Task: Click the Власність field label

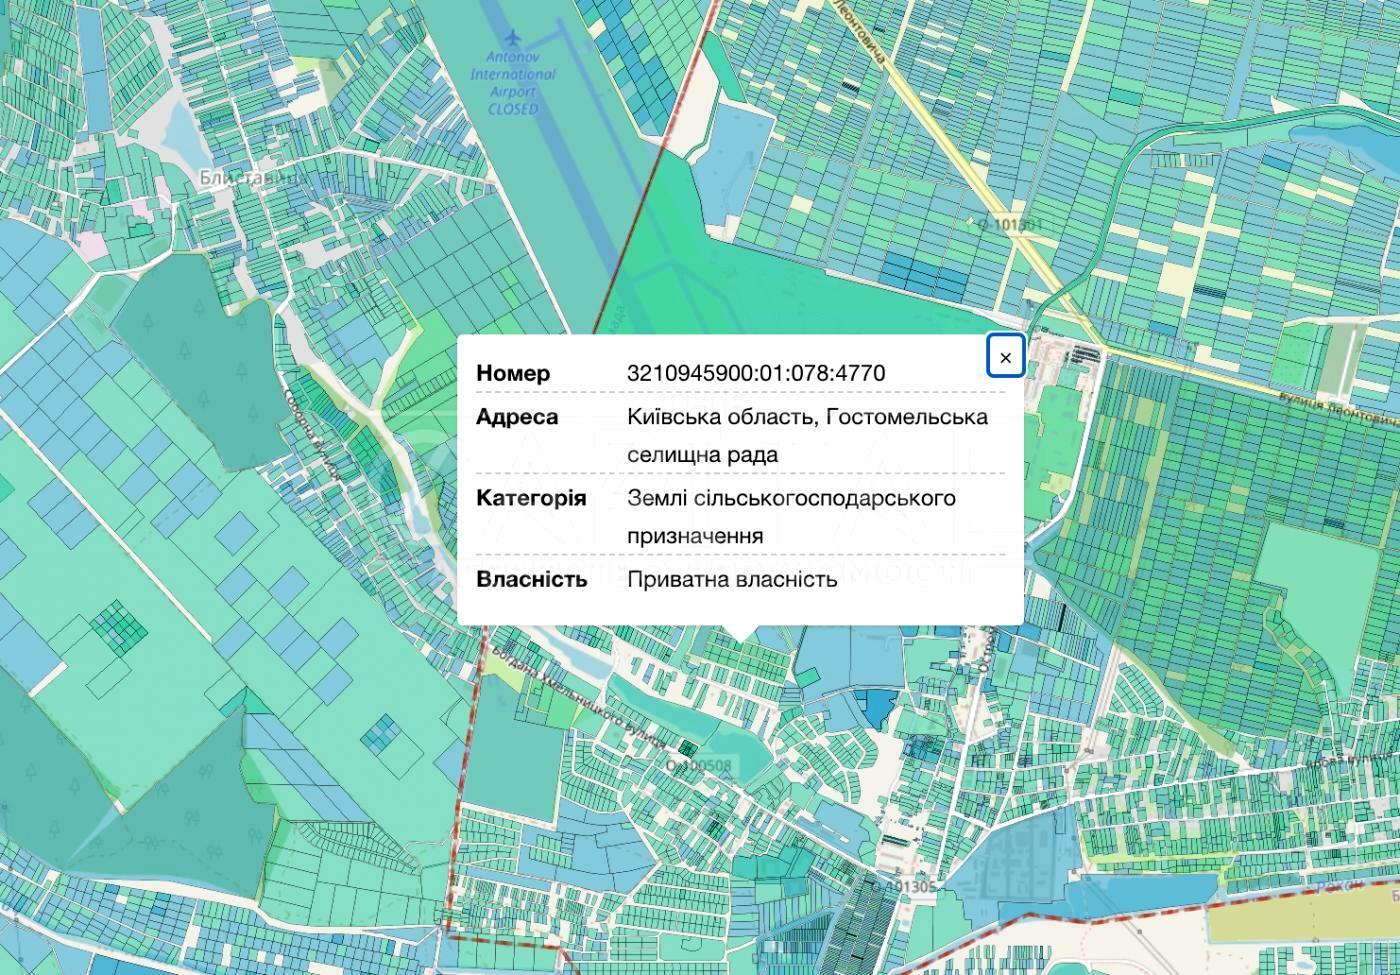Action: [x=531, y=579]
